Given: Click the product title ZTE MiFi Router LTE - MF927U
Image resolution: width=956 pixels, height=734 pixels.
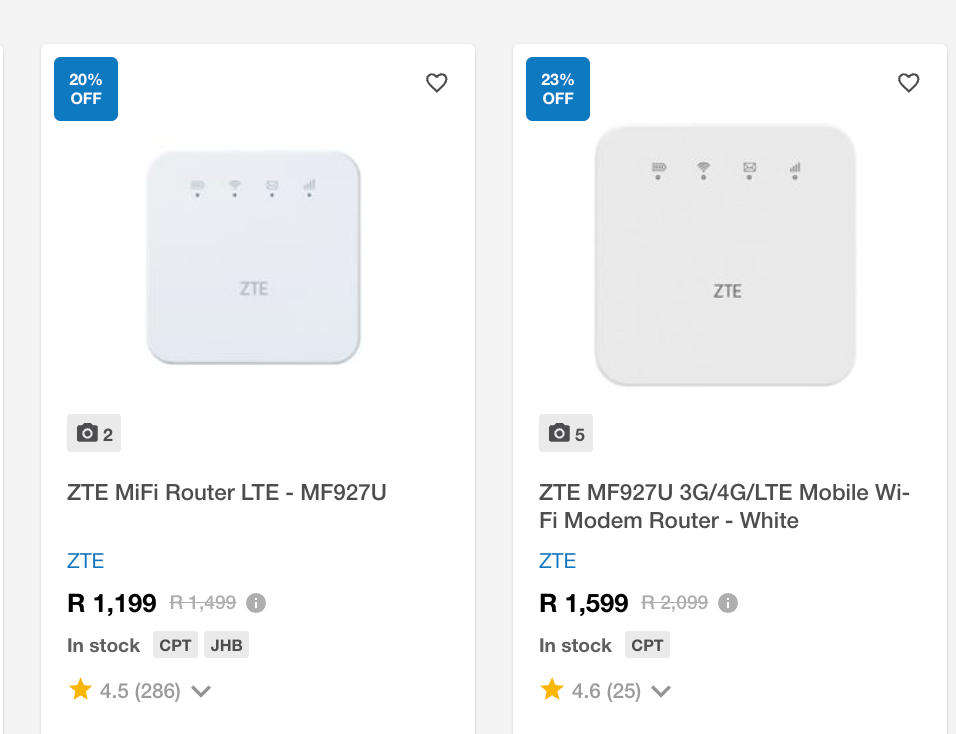Looking at the screenshot, I should (226, 492).
